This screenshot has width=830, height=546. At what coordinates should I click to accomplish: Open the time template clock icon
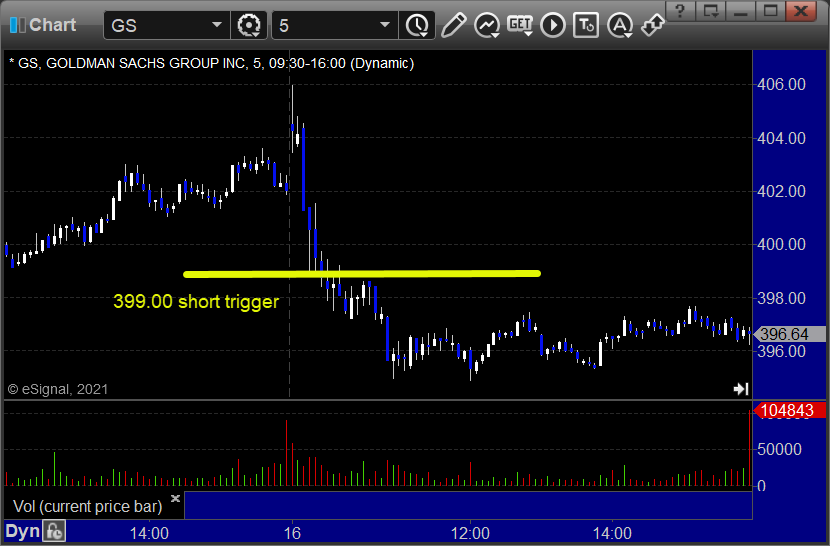click(418, 25)
